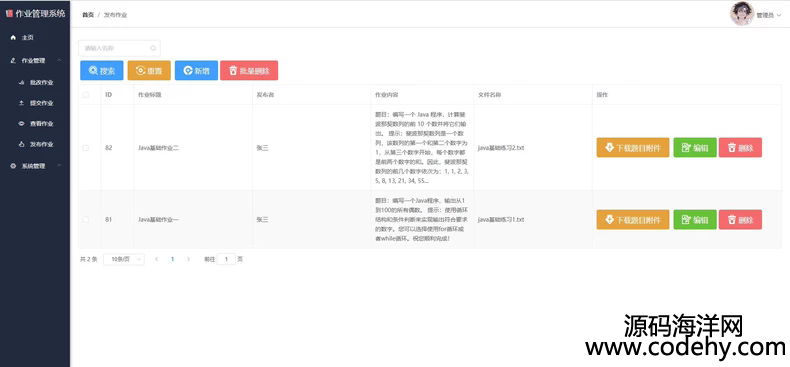
Task: Check the row with ID 82
Action: tap(86, 148)
